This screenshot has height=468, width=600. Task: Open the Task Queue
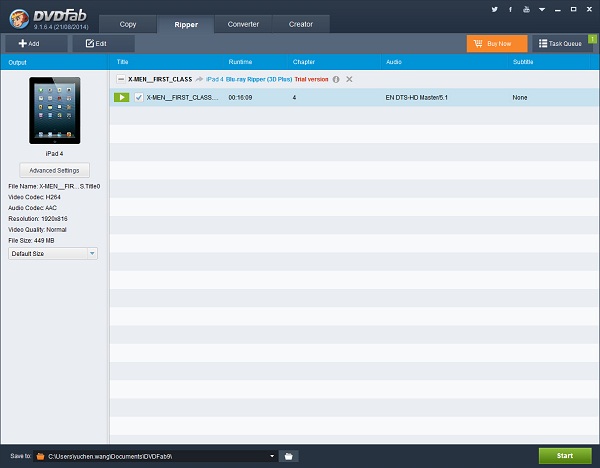[x=561, y=44]
